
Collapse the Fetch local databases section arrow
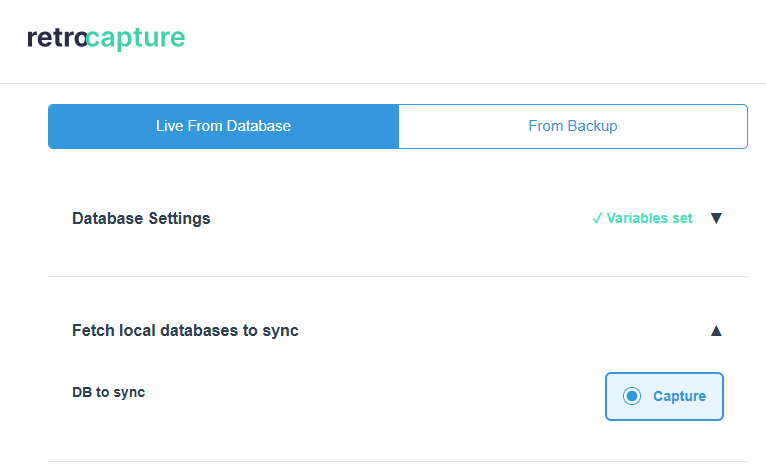point(715,330)
